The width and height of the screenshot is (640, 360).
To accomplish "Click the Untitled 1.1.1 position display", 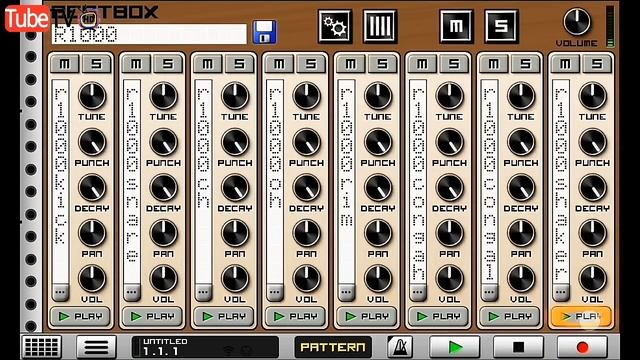I will coord(205,347).
